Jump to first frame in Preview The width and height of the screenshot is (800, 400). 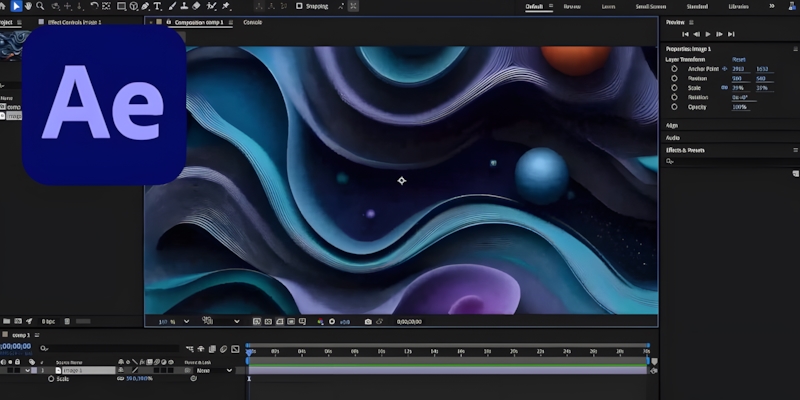685,34
